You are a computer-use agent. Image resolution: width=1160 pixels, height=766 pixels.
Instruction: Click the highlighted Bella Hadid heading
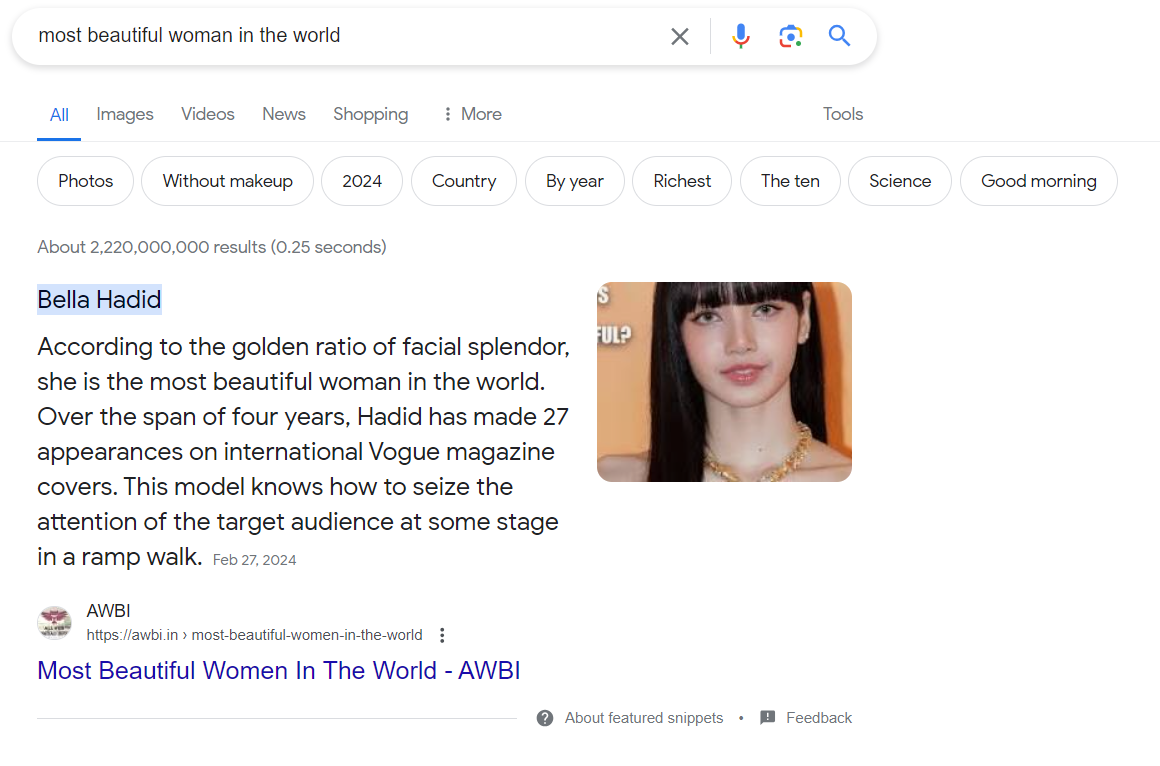tap(99, 300)
